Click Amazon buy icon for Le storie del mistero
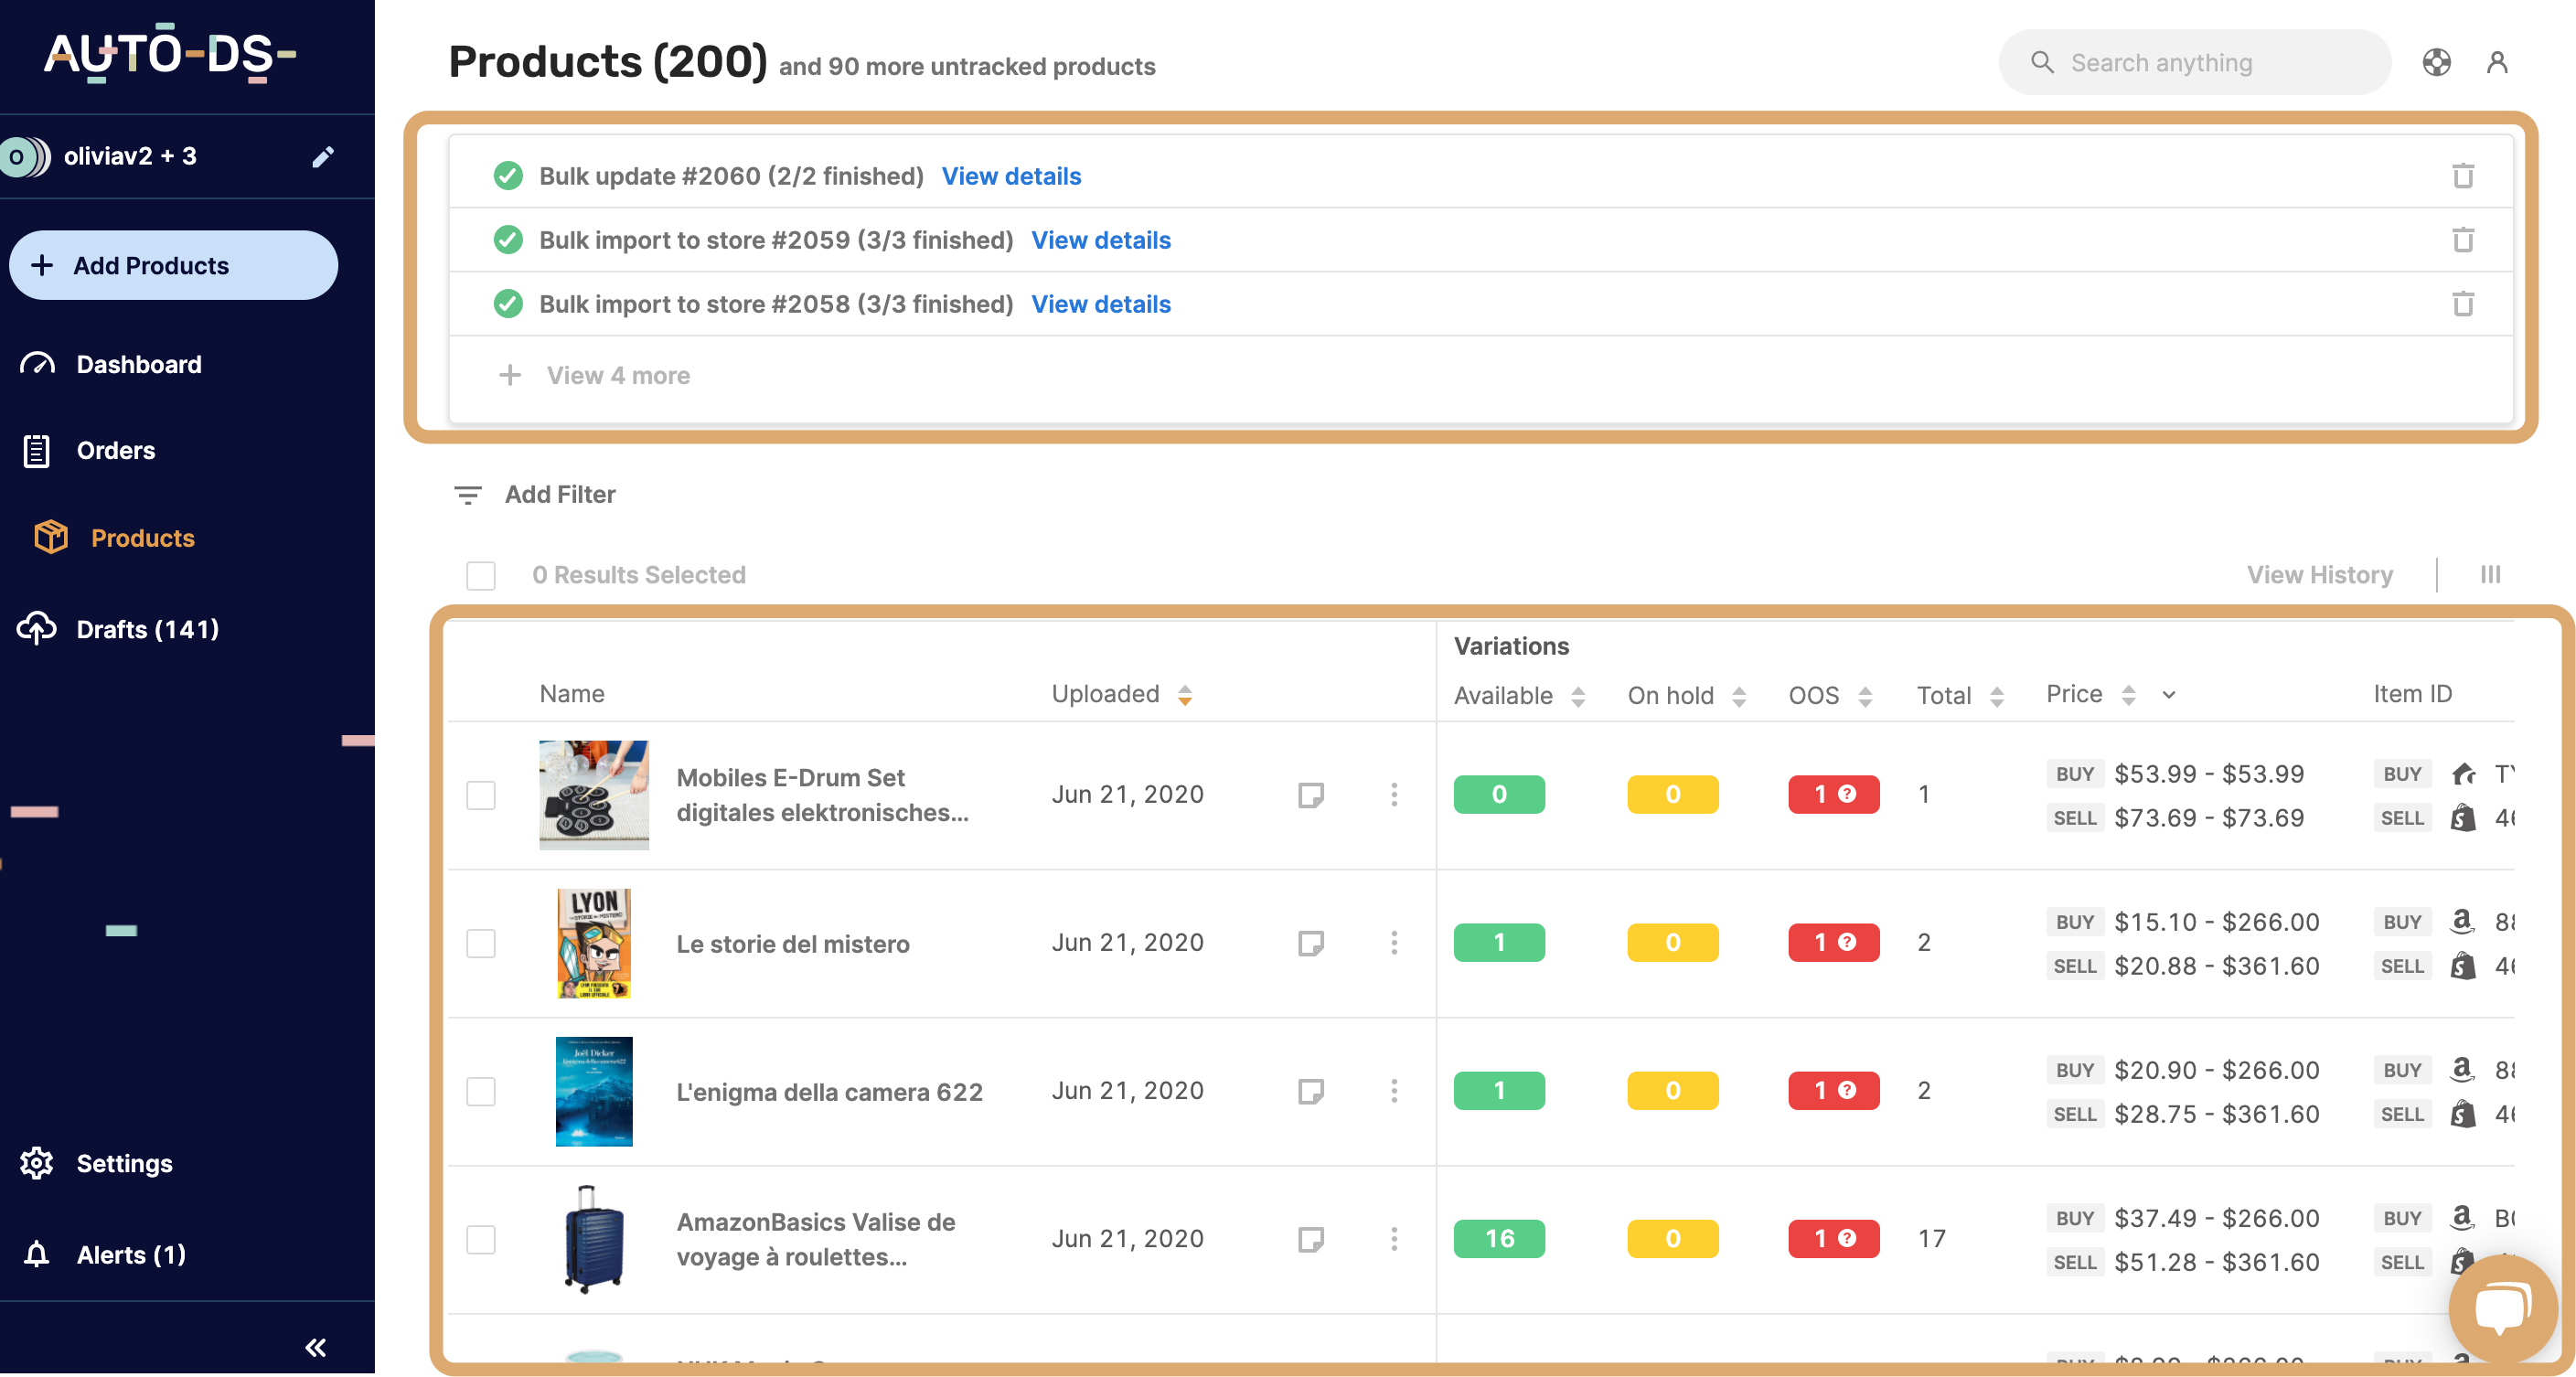2576x1377 pixels. 2462,921
